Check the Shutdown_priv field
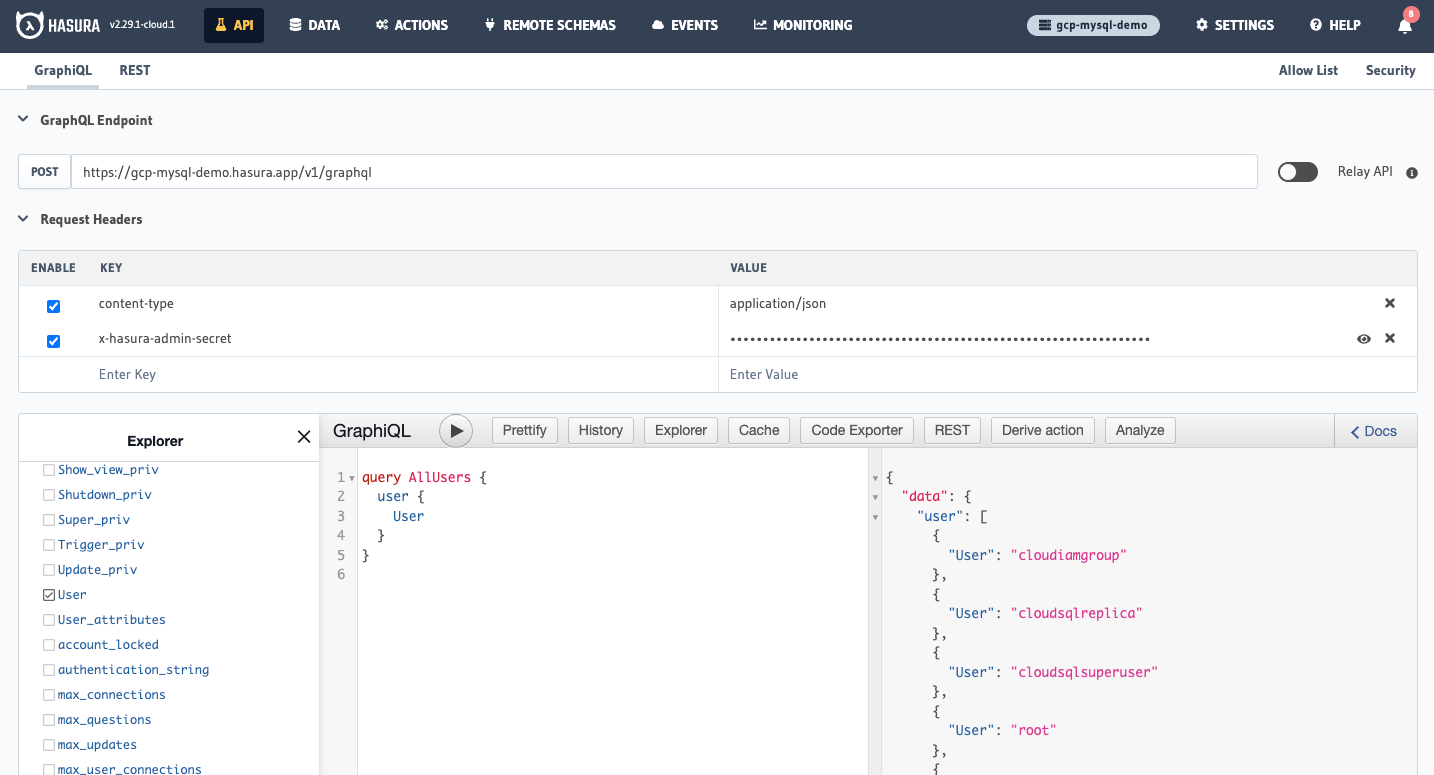 (49, 494)
